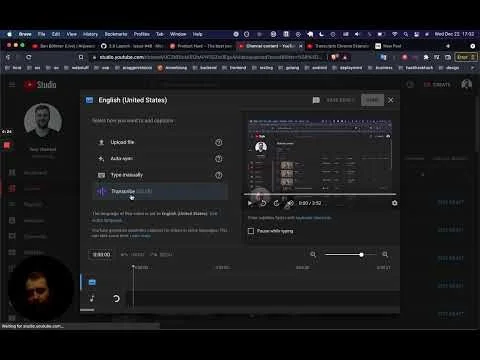Open the feedback icon in dialog header

(316, 100)
